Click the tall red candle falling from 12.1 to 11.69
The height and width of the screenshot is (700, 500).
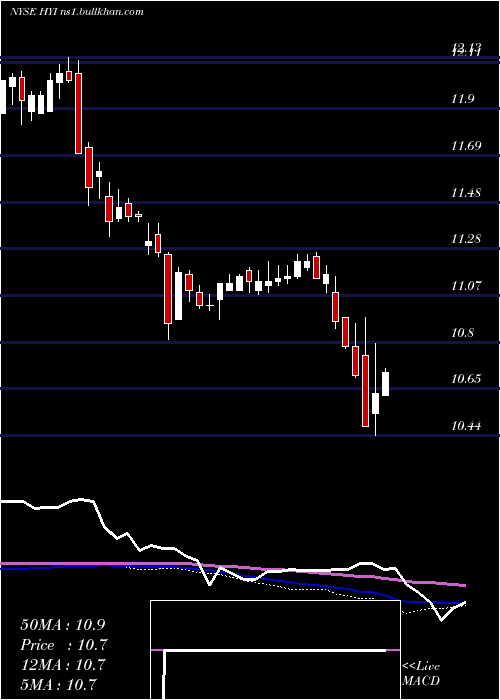[x=78, y=113]
